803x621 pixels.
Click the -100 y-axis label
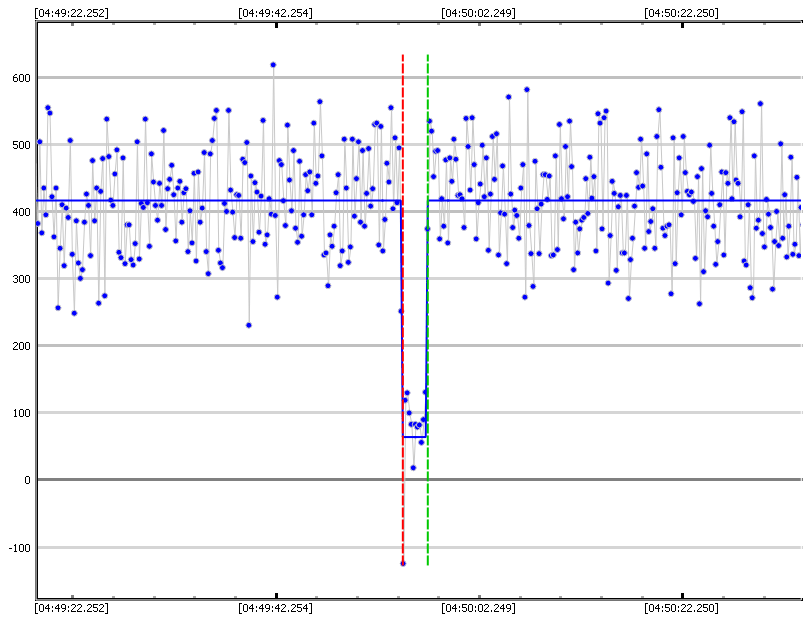(20, 548)
